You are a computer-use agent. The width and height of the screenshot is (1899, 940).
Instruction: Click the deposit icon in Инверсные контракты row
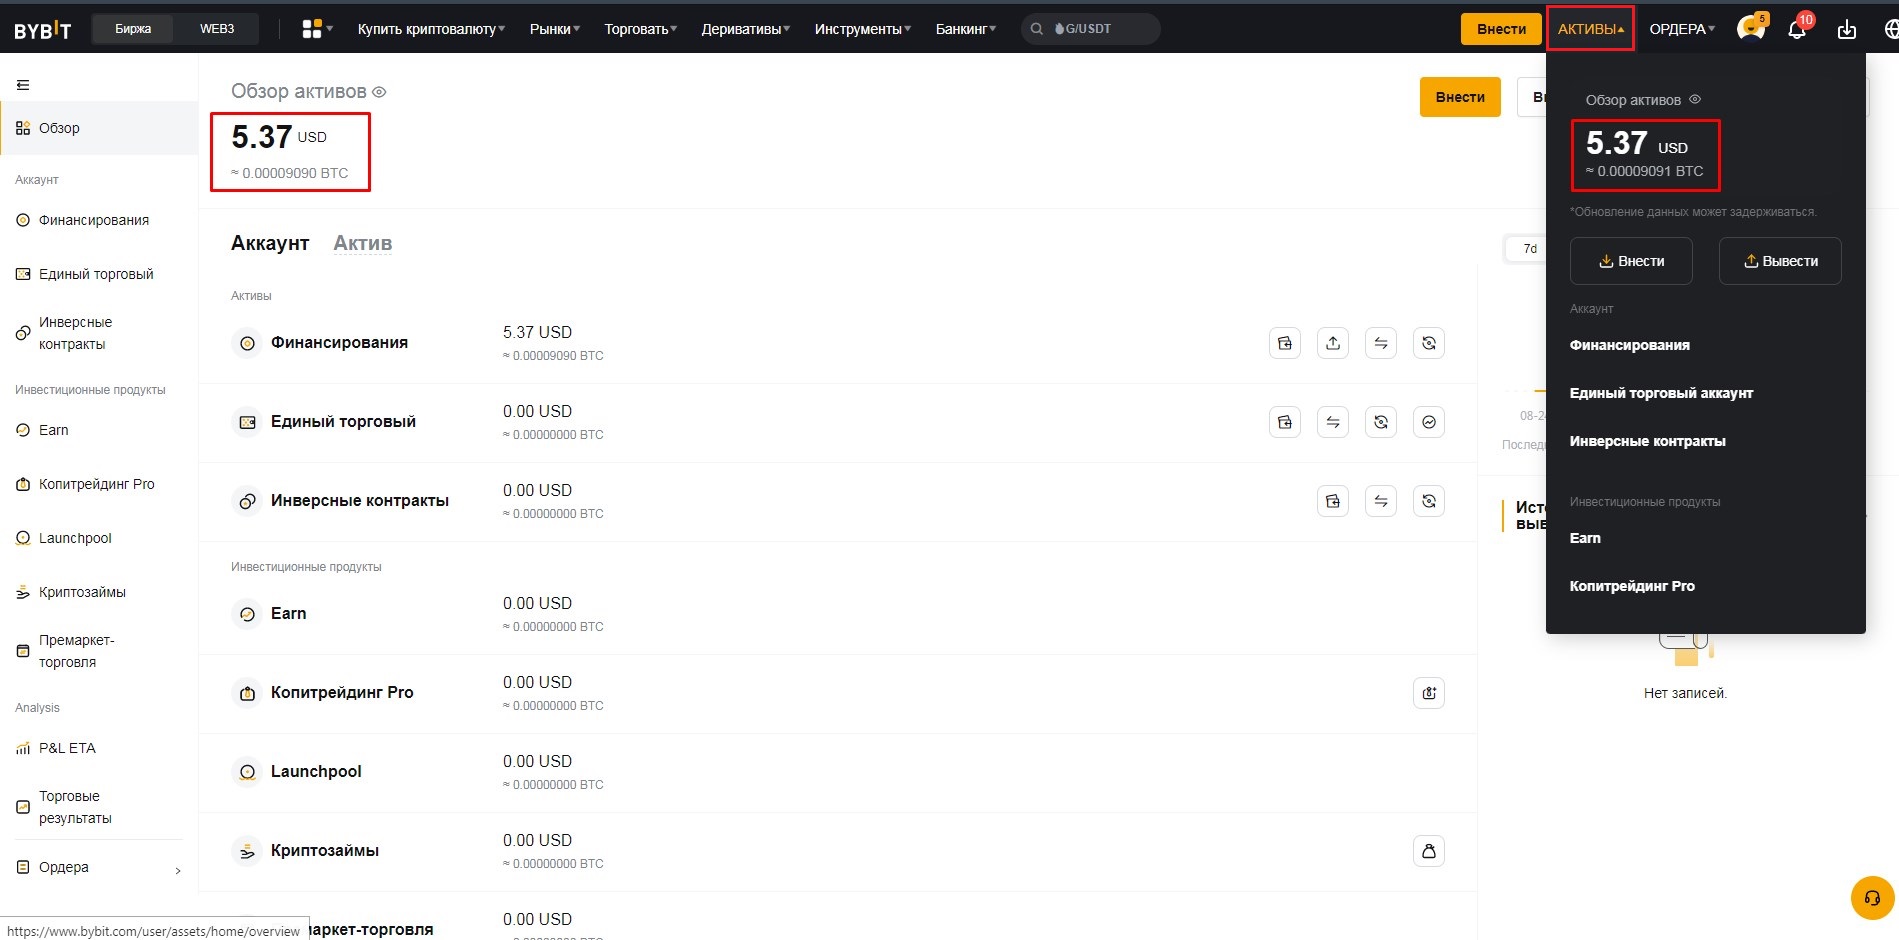[x=1333, y=501]
